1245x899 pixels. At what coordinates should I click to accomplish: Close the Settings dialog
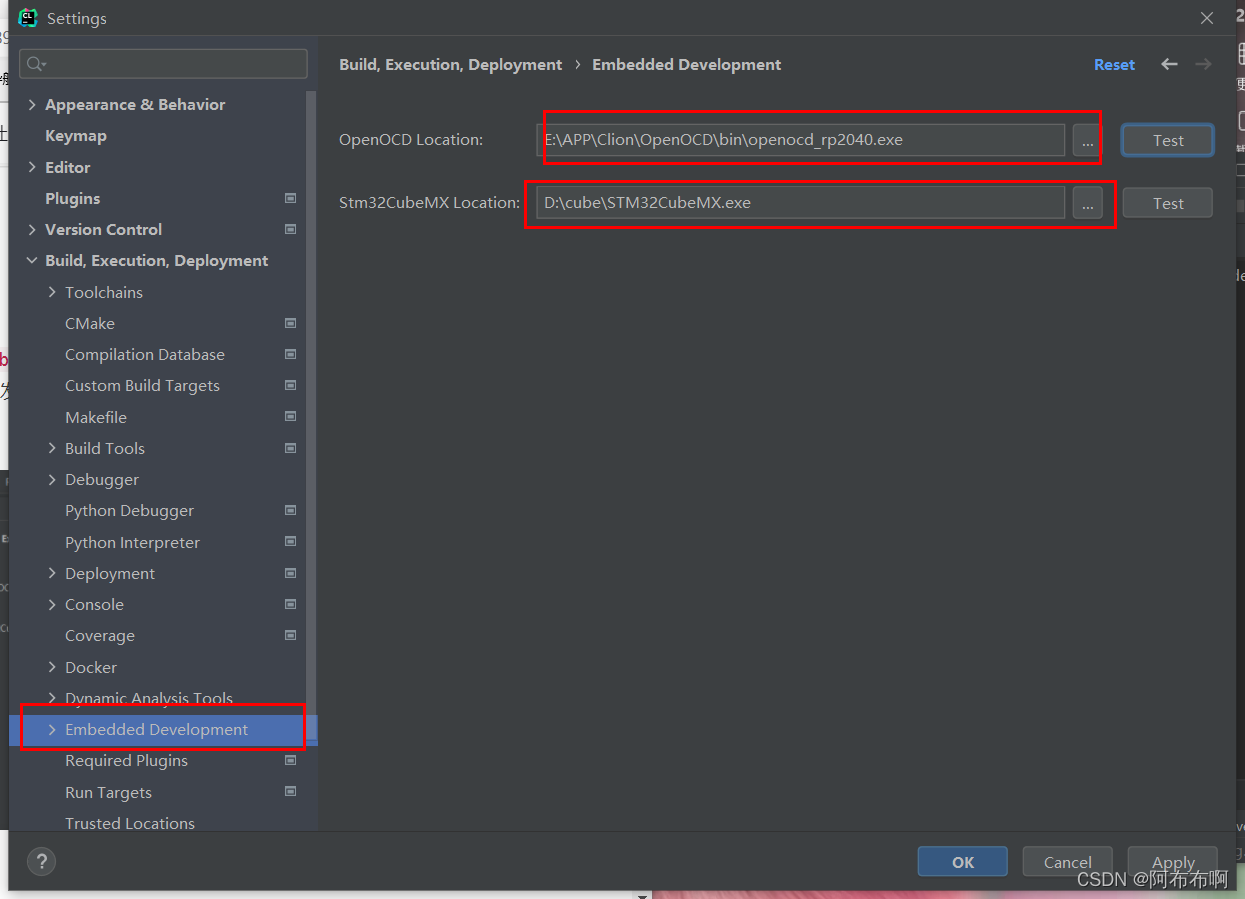click(x=1207, y=18)
